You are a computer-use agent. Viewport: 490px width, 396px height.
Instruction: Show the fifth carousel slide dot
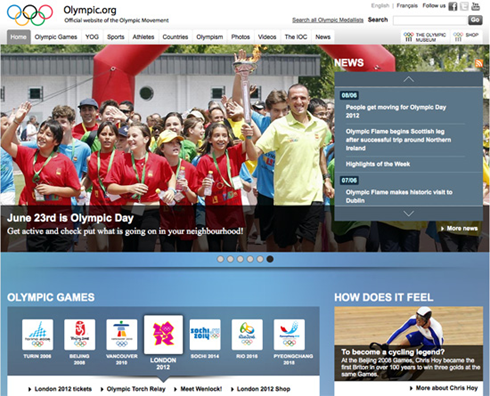(260, 259)
